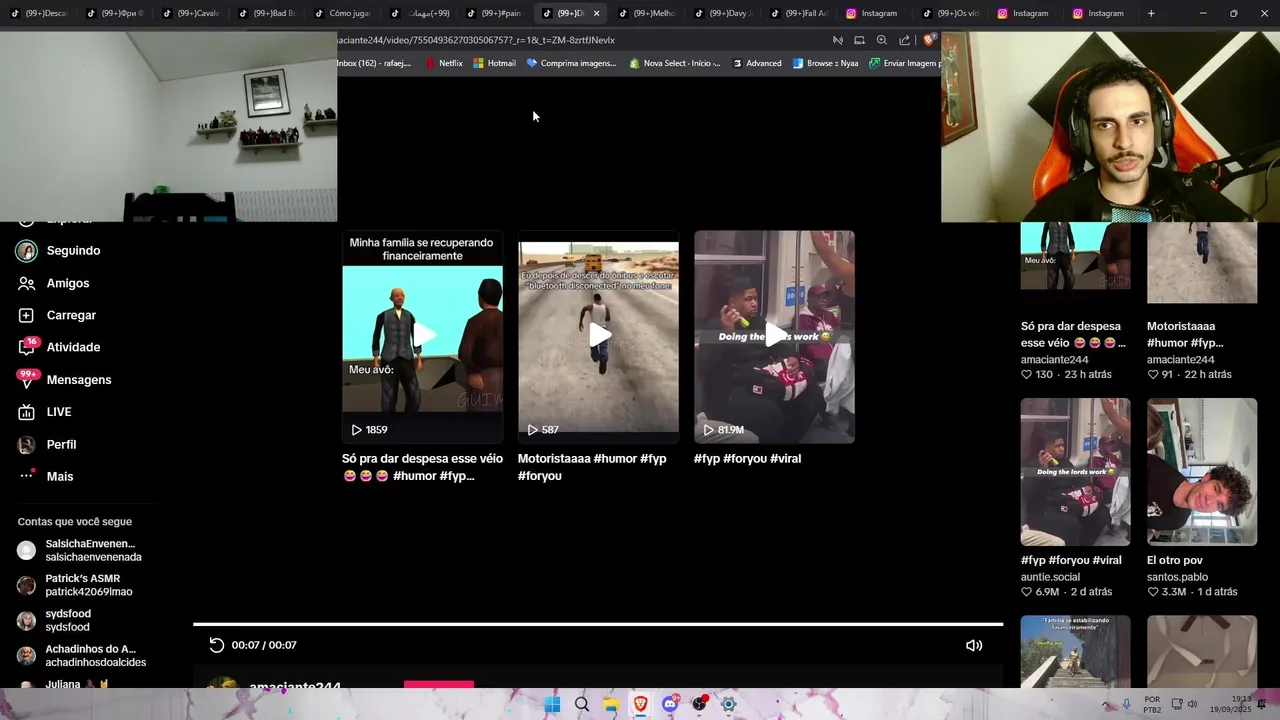Viewport: 1280px width, 720px height.
Task: Switch to the '(99+)Bad Bc' tab
Action: coord(266,13)
